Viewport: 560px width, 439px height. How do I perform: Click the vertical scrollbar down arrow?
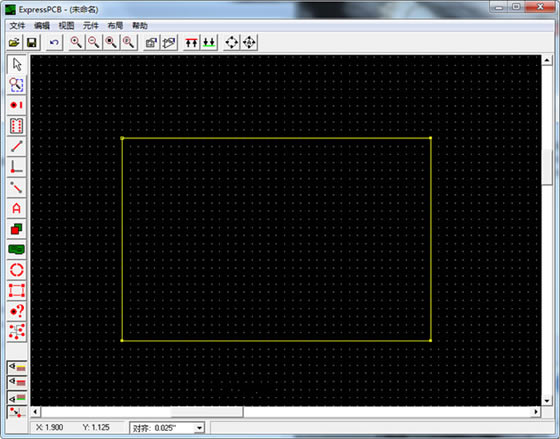coord(547,401)
